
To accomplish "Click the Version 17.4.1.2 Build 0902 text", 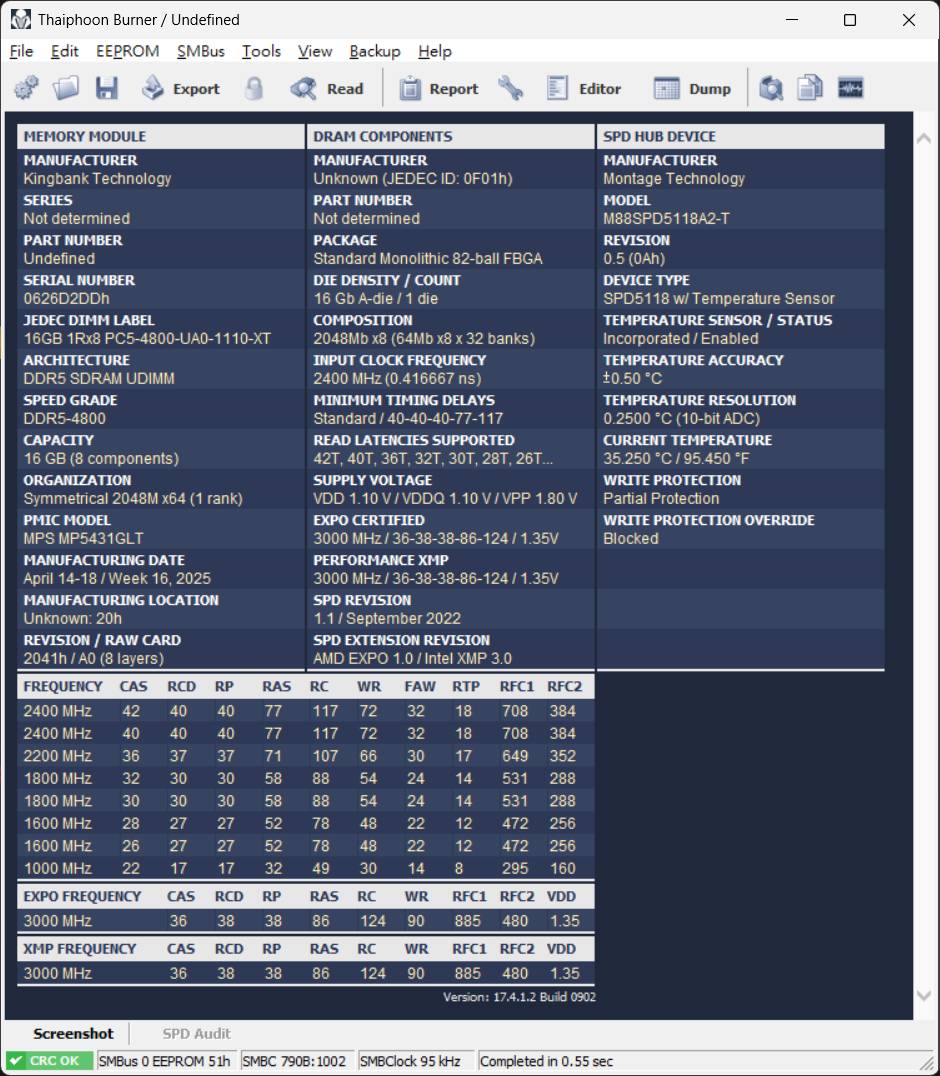I will [x=519, y=996].
